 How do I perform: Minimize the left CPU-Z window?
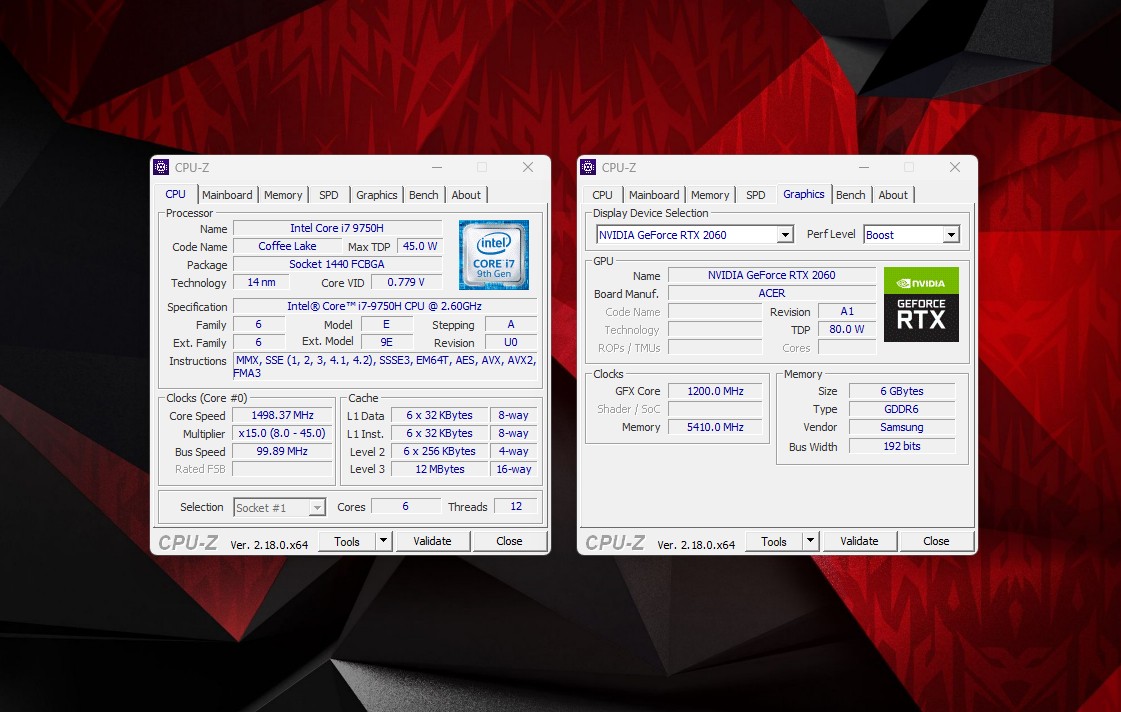click(436, 167)
